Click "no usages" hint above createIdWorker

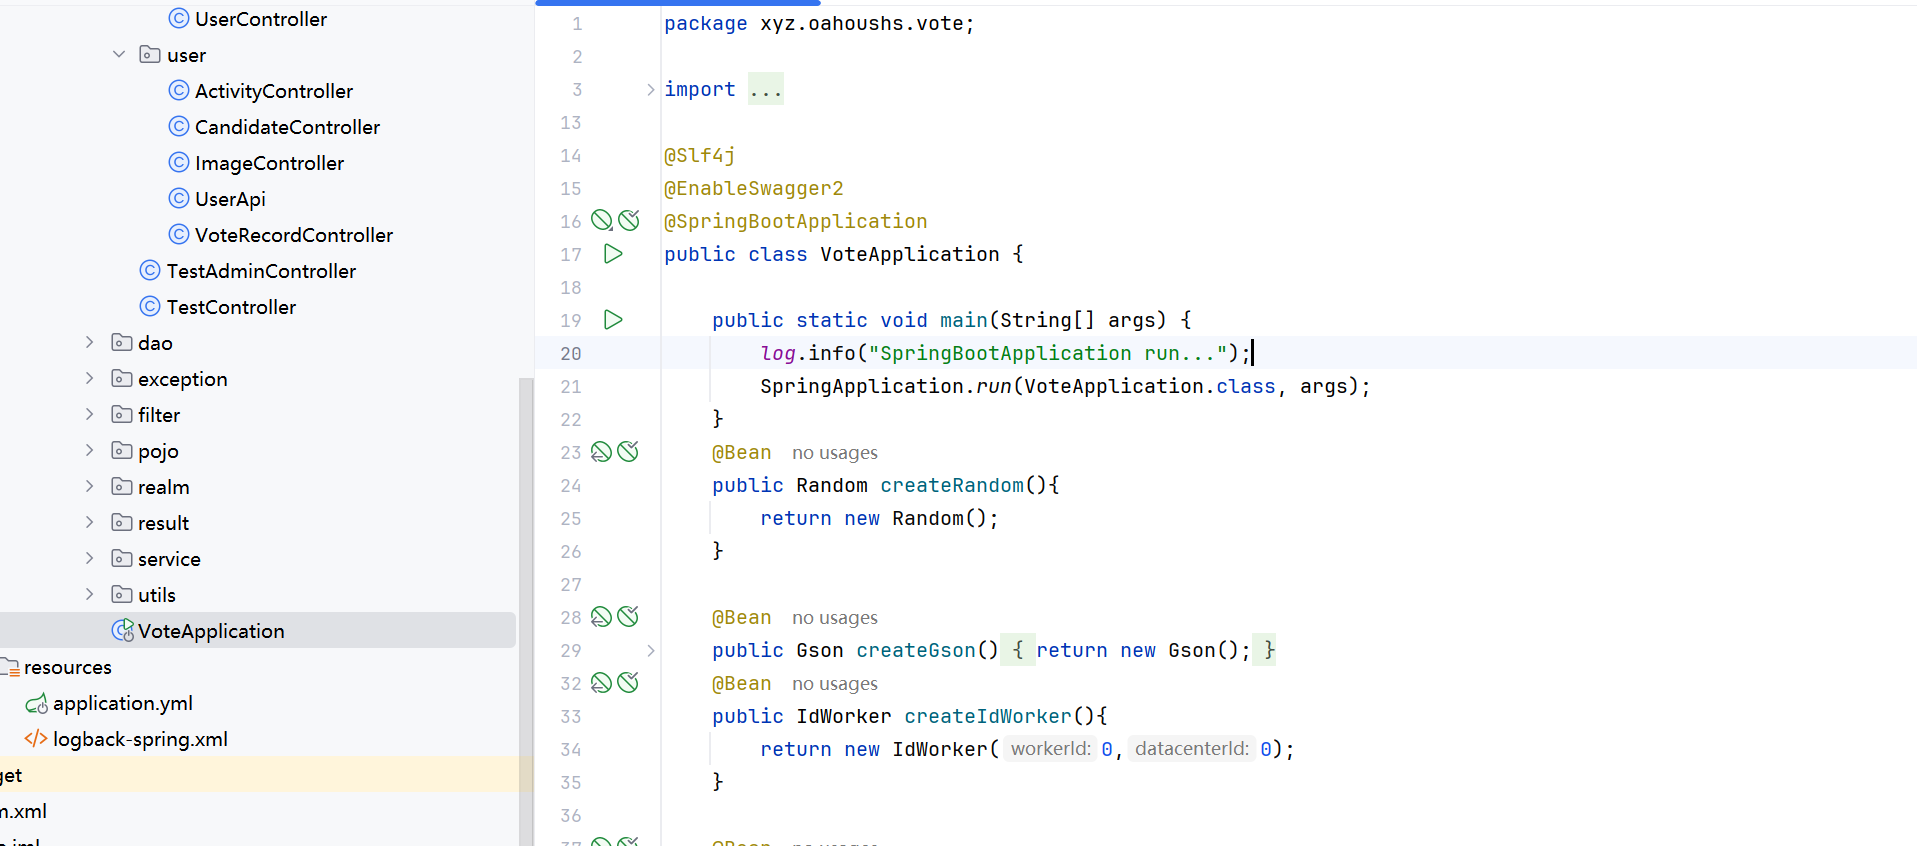[x=835, y=684]
